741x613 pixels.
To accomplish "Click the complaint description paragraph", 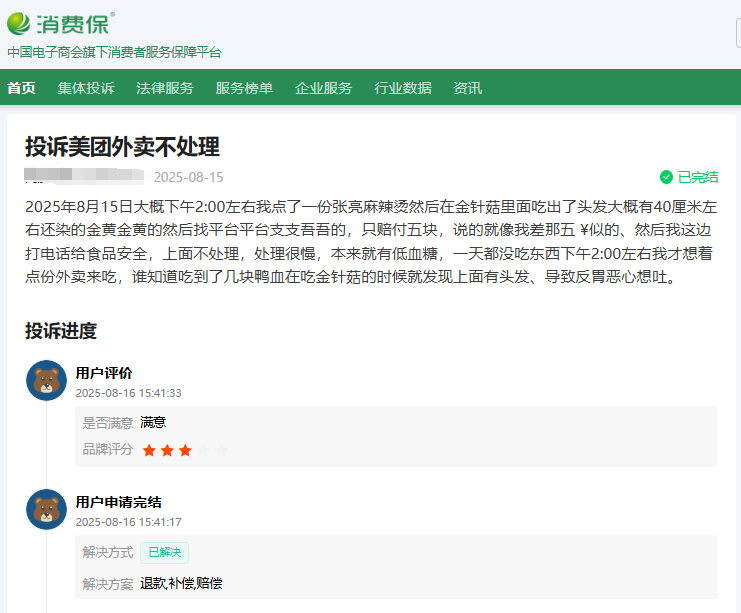I will point(371,242).
